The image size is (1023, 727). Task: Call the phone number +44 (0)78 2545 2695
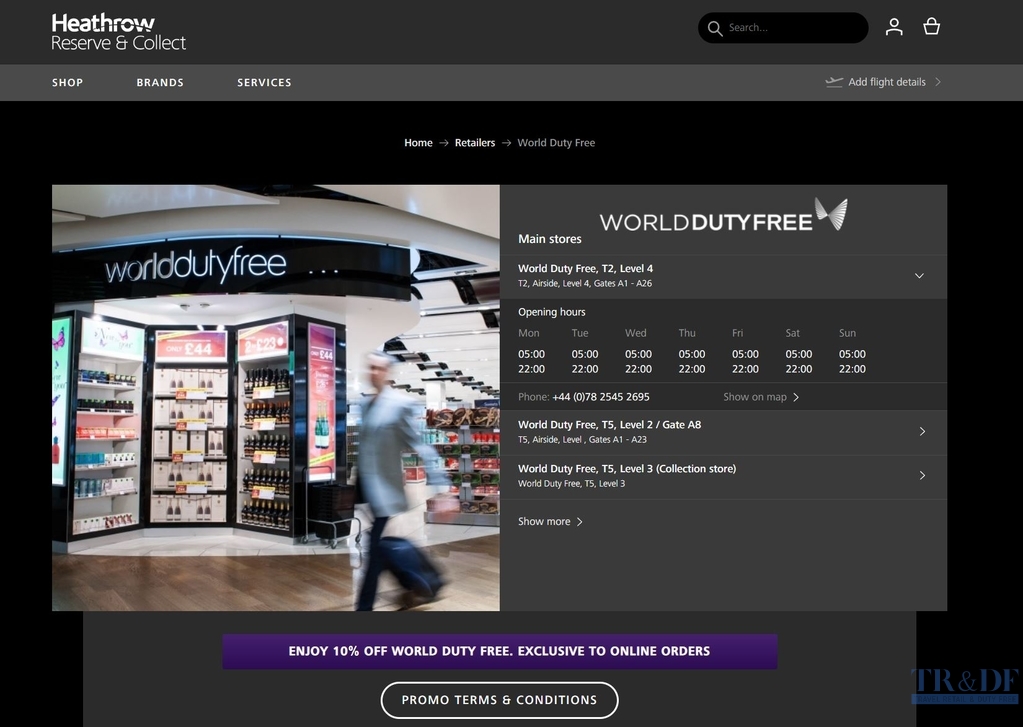[x=601, y=397]
